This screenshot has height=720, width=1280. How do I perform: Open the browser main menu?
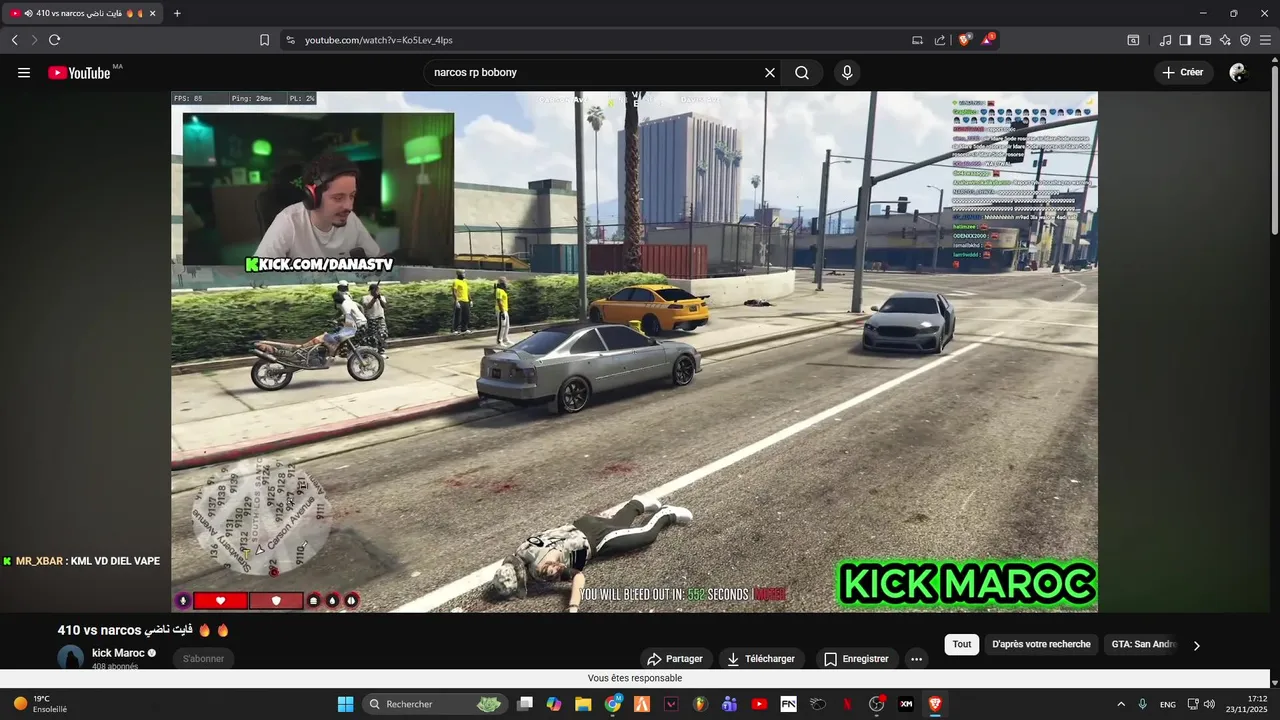coord(1265,40)
